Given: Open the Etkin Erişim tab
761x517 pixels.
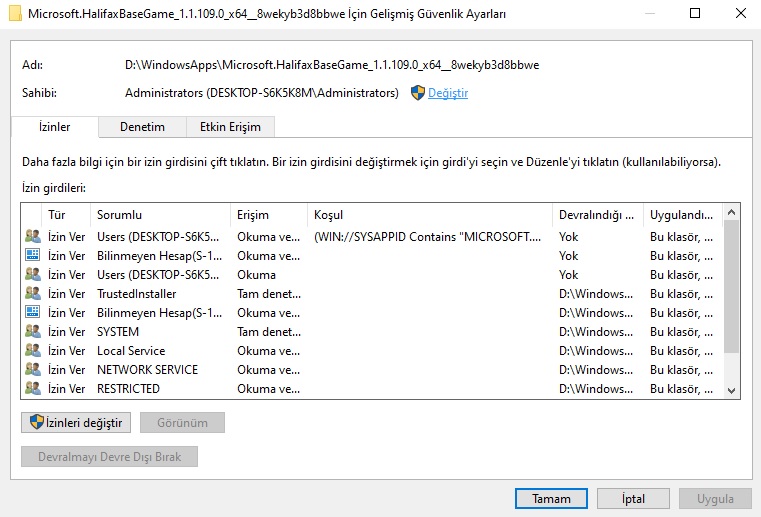Looking at the screenshot, I should tap(230, 127).
